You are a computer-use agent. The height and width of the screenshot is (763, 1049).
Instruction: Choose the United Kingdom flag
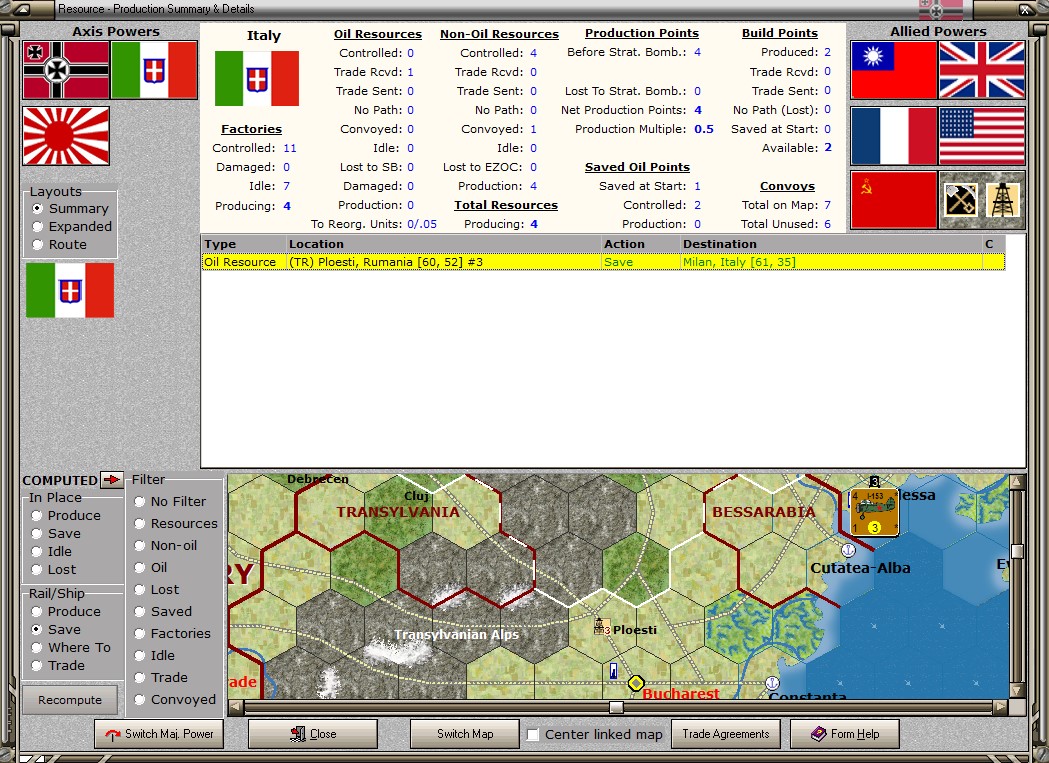pos(981,70)
